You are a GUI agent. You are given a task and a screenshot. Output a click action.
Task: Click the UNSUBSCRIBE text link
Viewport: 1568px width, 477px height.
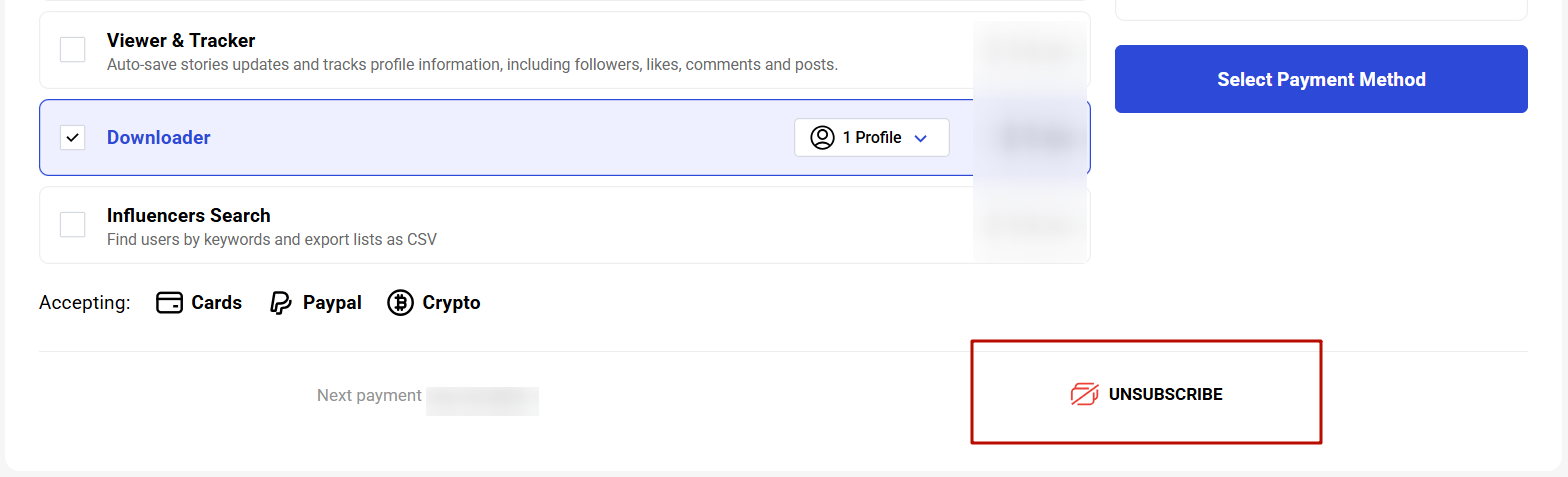(1165, 394)
